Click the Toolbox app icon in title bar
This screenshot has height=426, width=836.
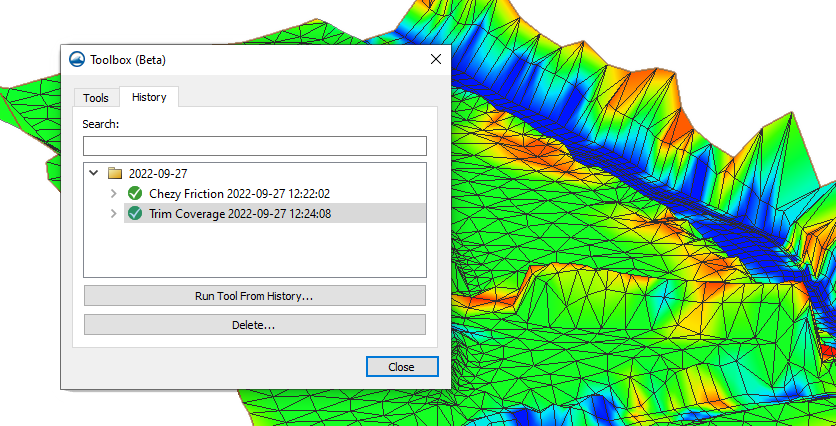click(x=77, y=59)
